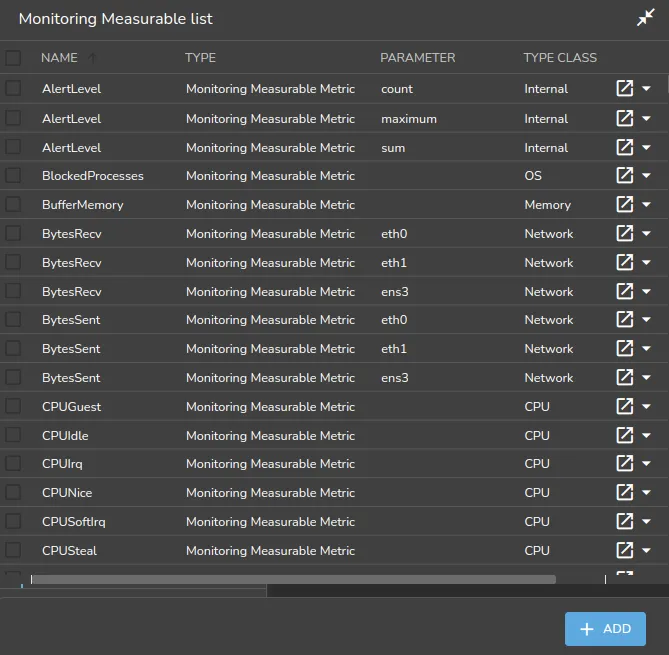The image size is (669, 655).
Task: Open CPUNice entry via open icon
Action: tap(625, 492)
